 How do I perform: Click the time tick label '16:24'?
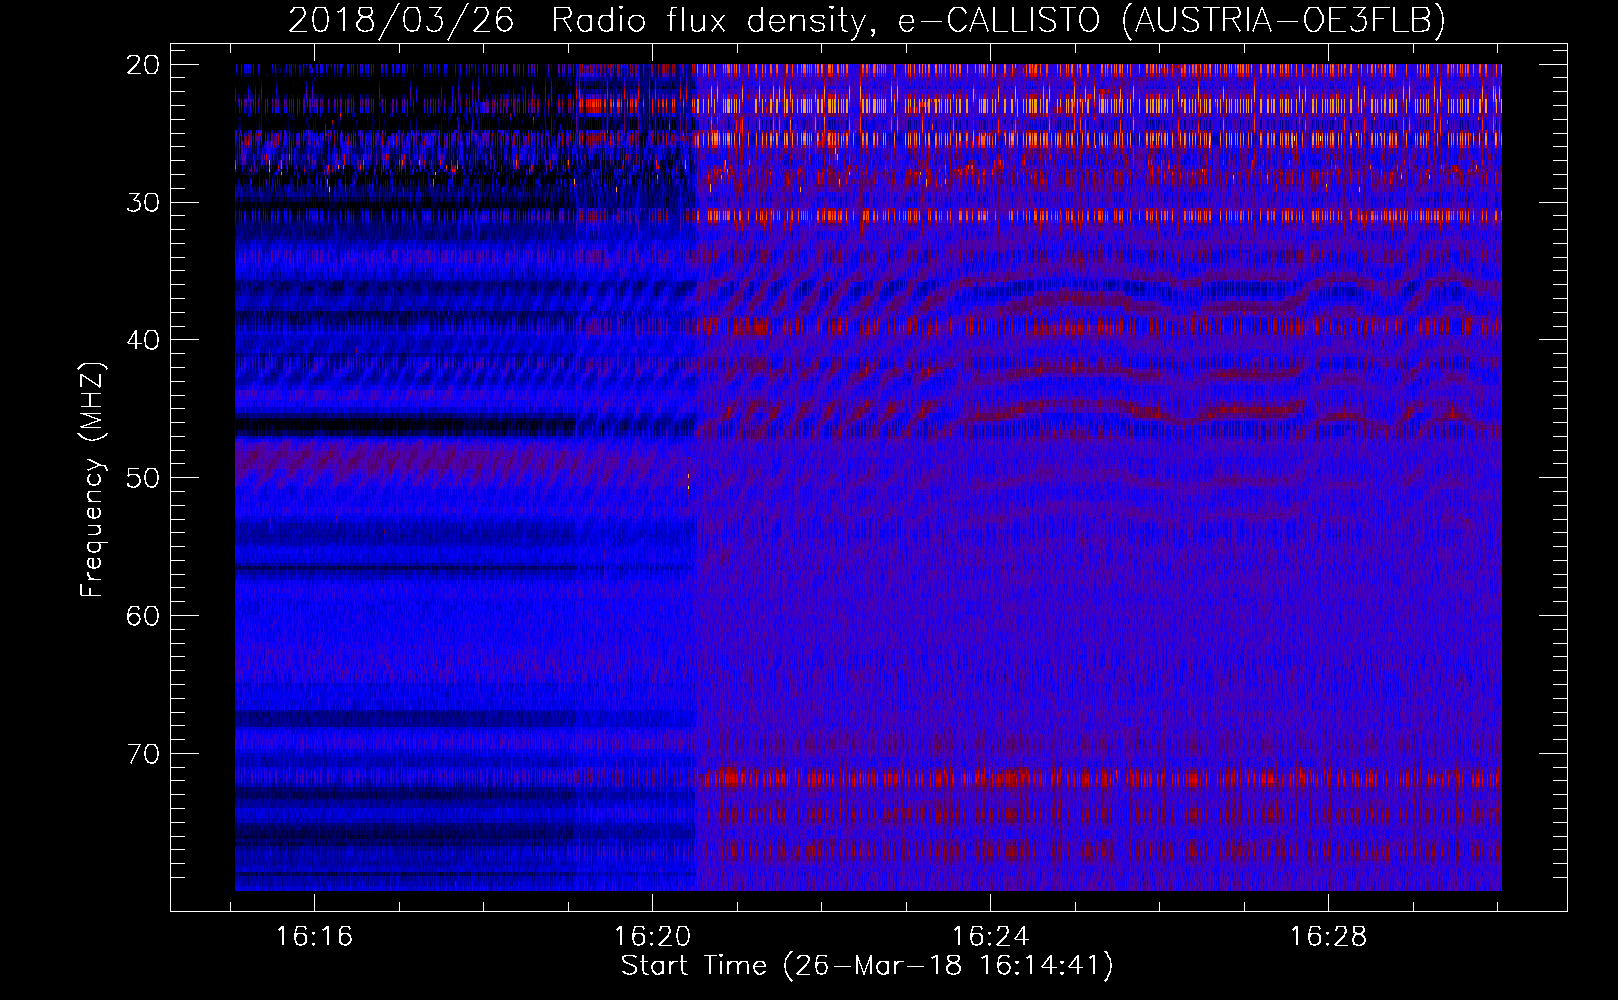point(990,937)
